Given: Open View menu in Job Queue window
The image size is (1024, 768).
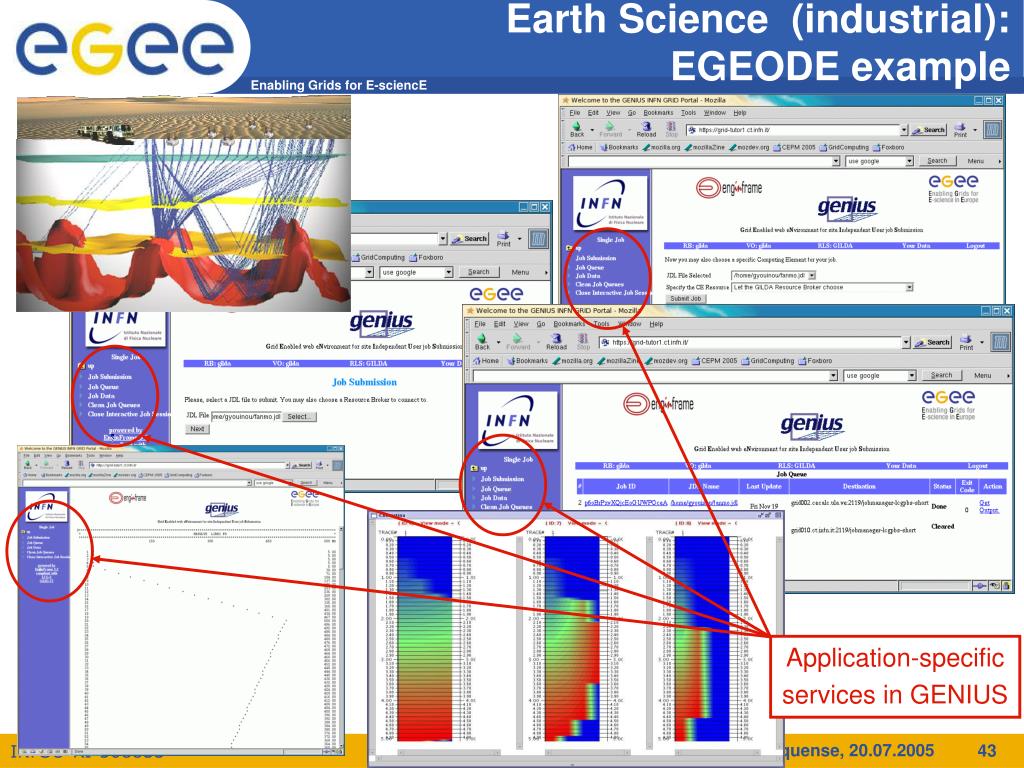Looking at the screenshot, I should (520, 324).
